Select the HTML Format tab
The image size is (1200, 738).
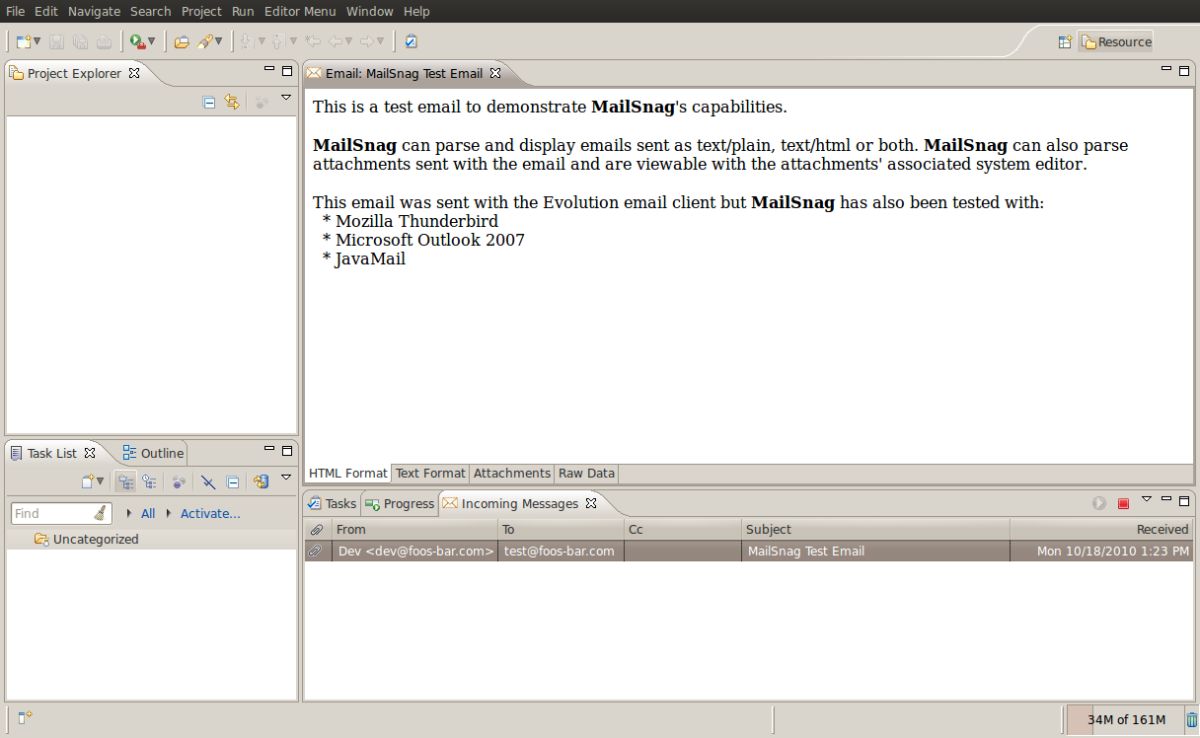(347, 473)
